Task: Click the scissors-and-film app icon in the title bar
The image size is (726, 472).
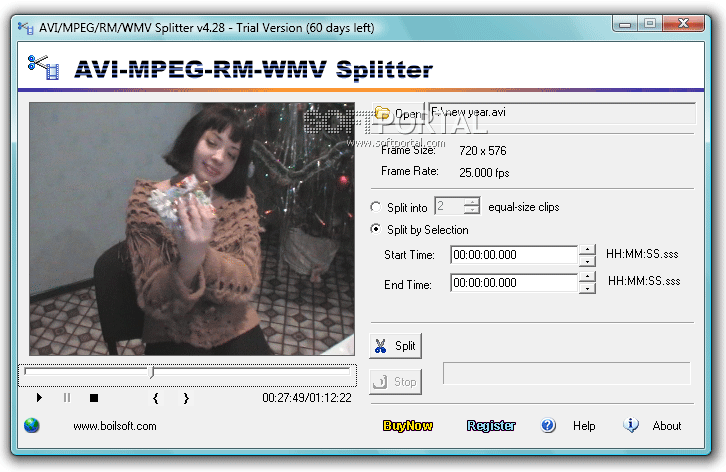Action: [25, 28]
